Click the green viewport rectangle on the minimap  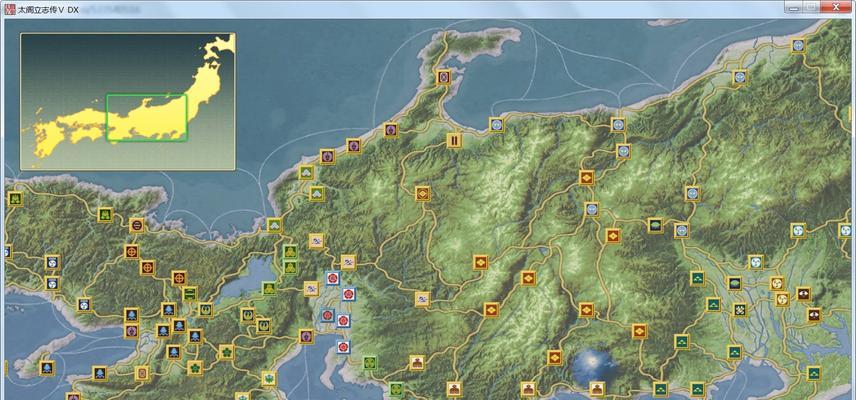tap(147, 117)
